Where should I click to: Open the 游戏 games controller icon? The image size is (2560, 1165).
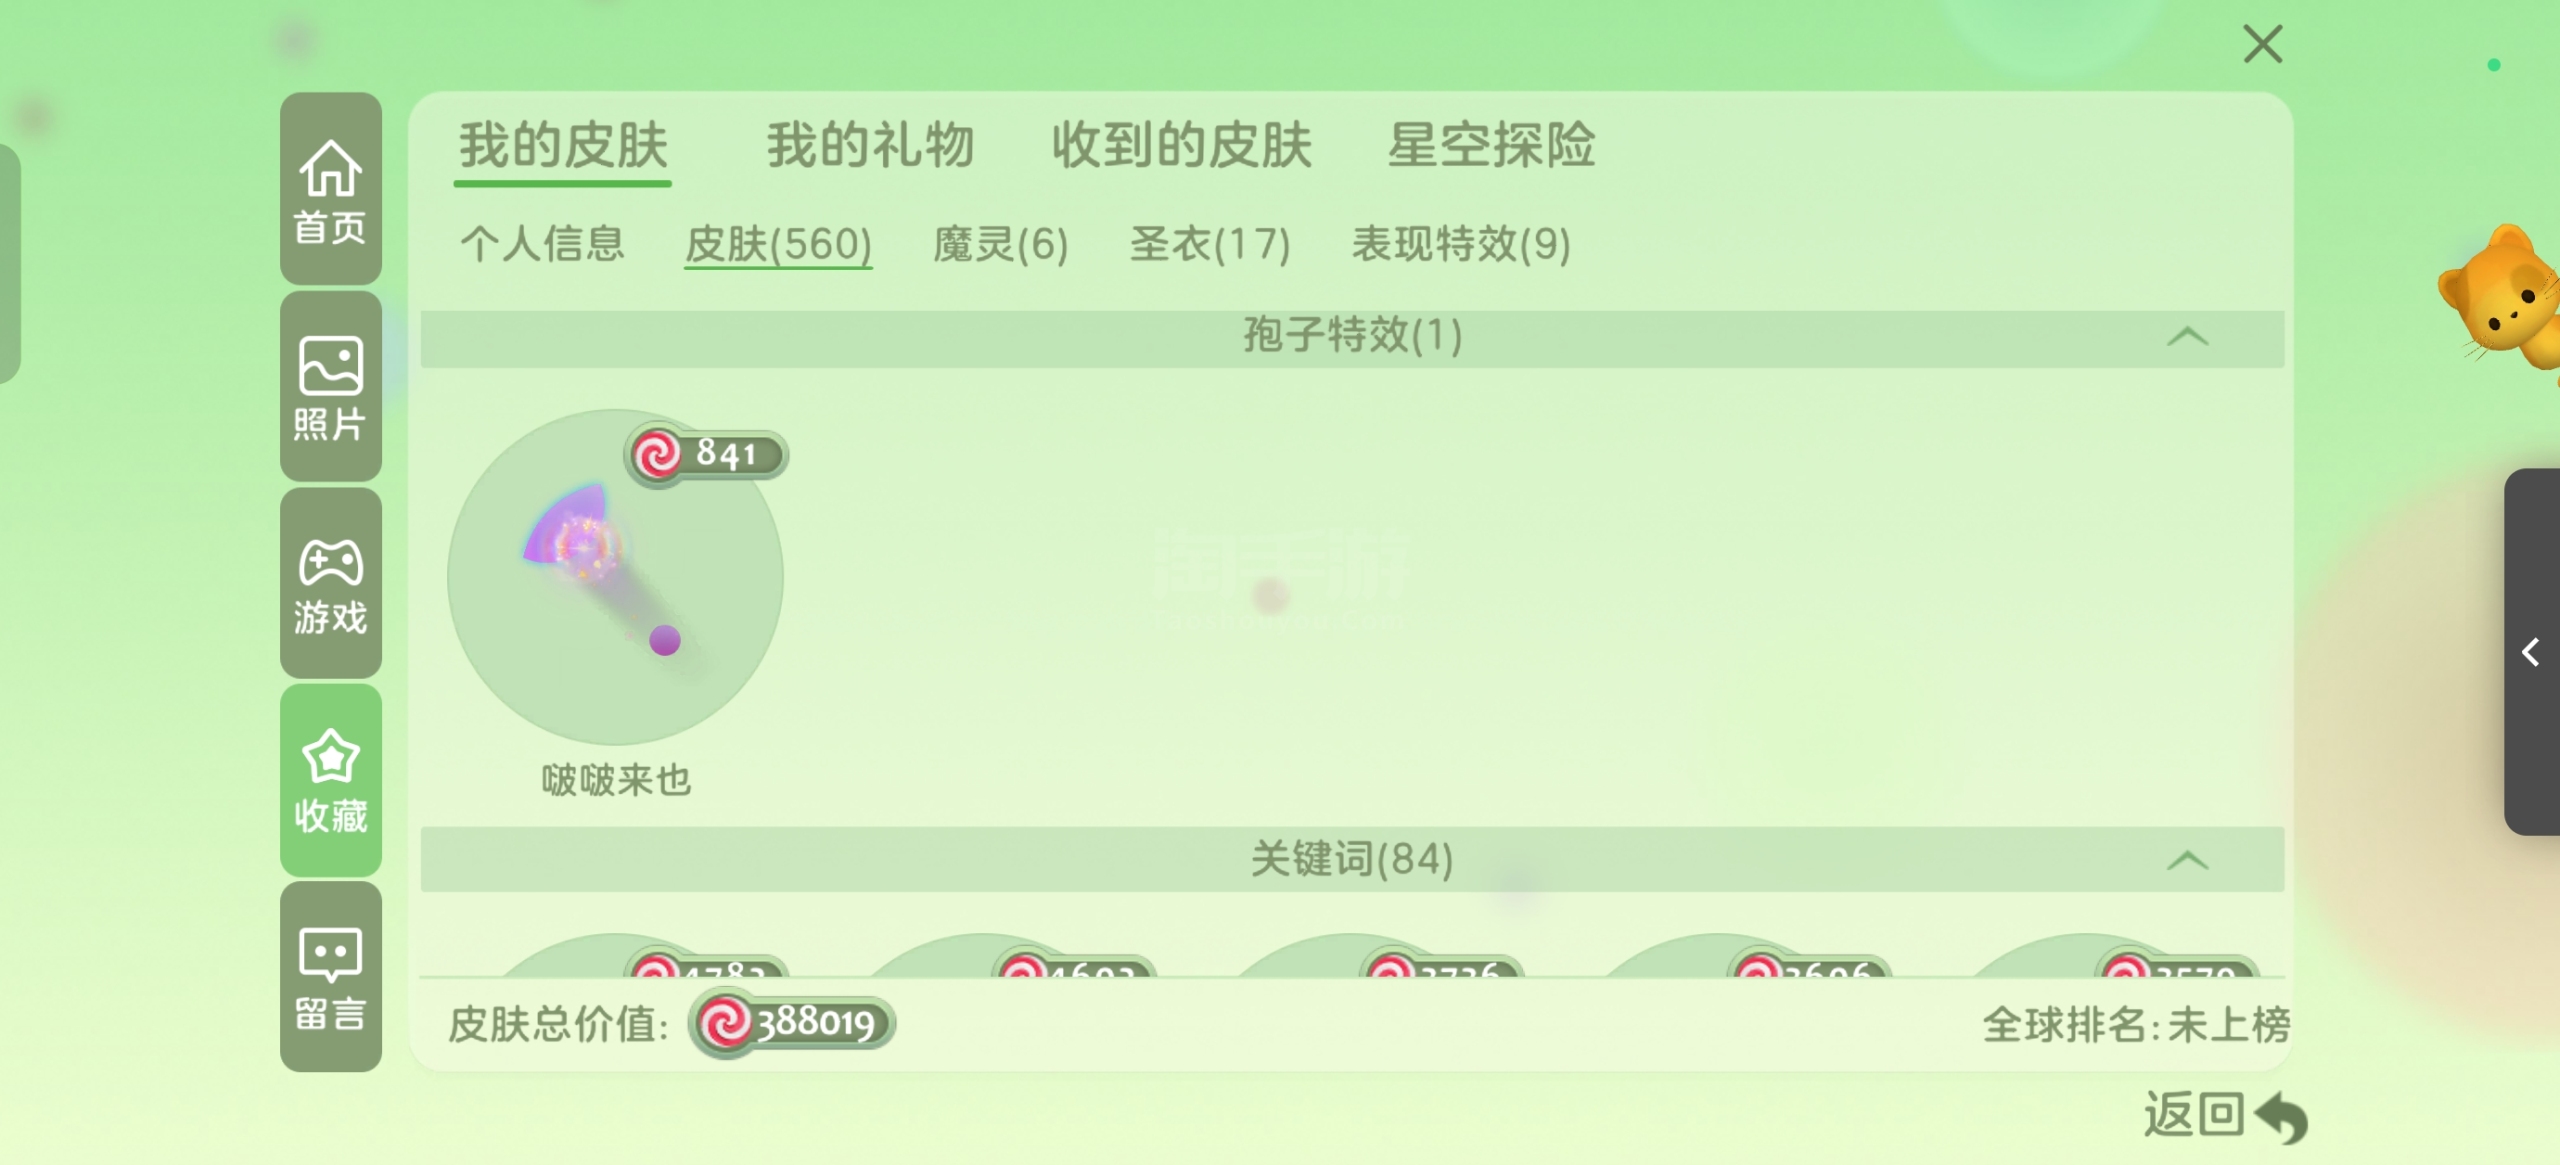(330, 584)
